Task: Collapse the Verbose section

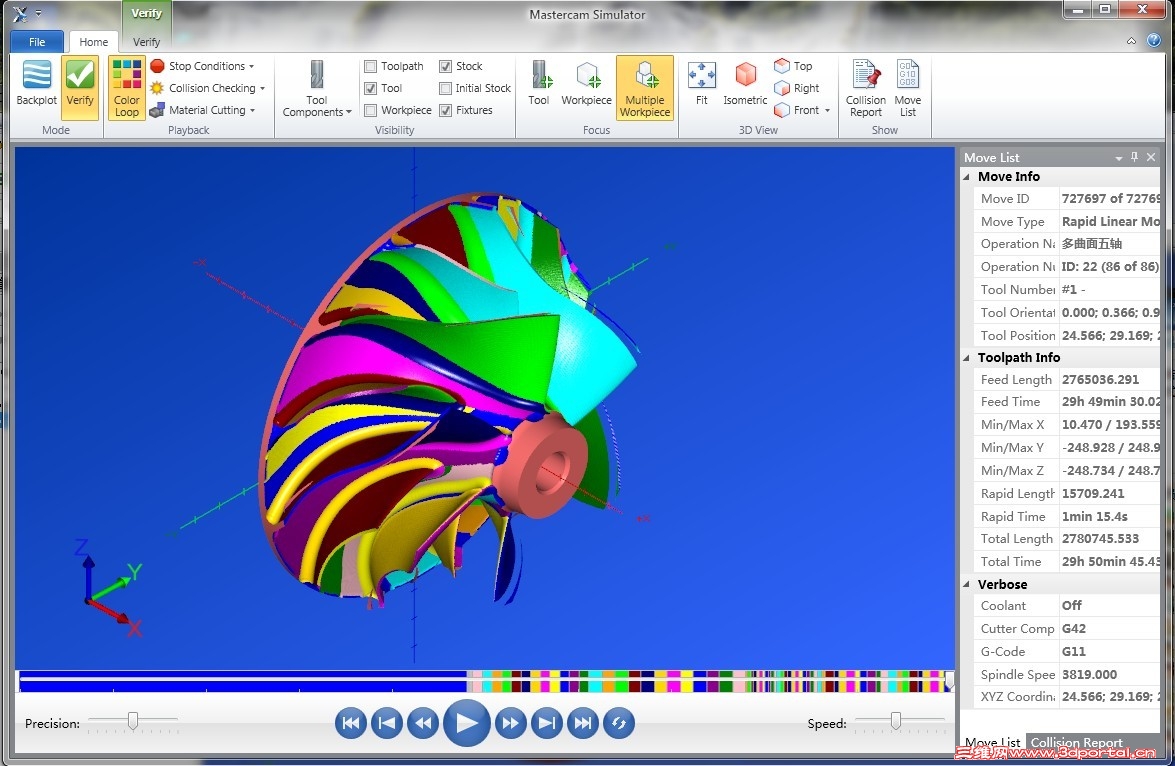Action: click(967, 585)
